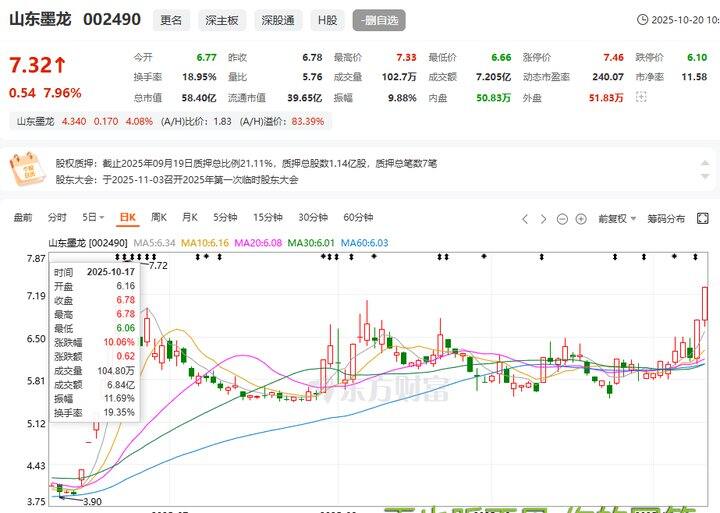720x513 pixels.
Task: Toggle fullscreen chart icon
Action: [x=703, y=219]
